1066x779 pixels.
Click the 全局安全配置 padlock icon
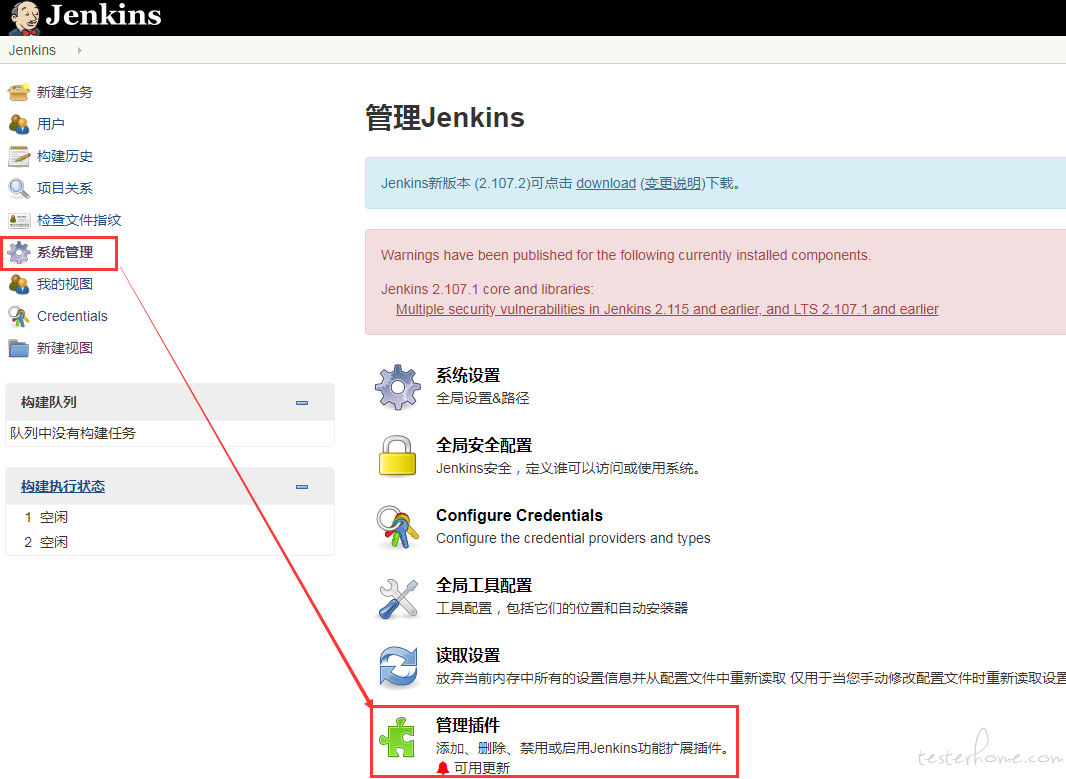coord(398,456)
